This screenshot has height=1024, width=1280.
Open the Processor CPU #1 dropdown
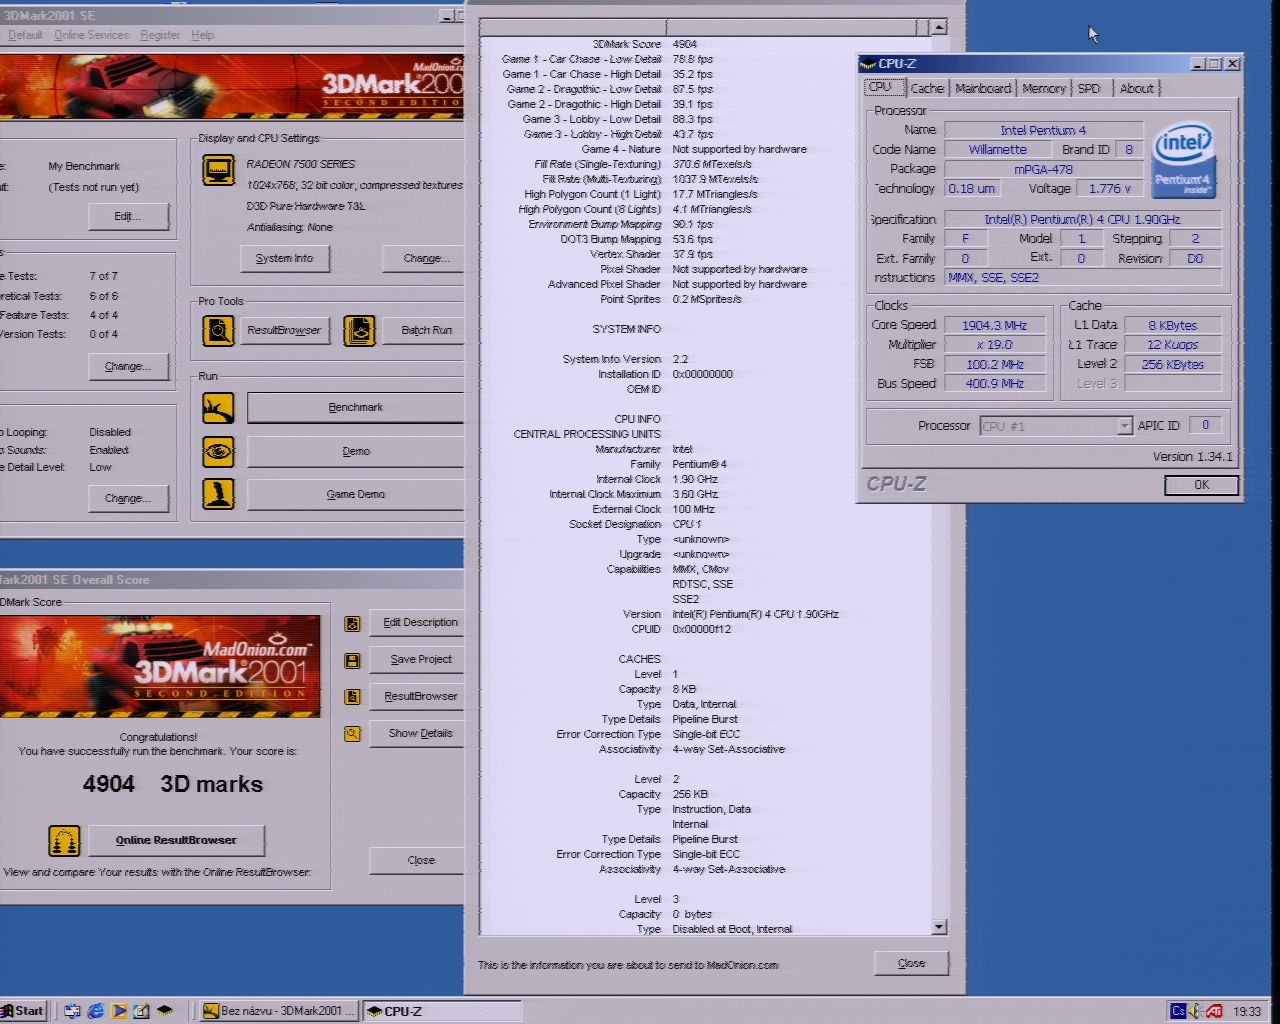pos(1124,426)
